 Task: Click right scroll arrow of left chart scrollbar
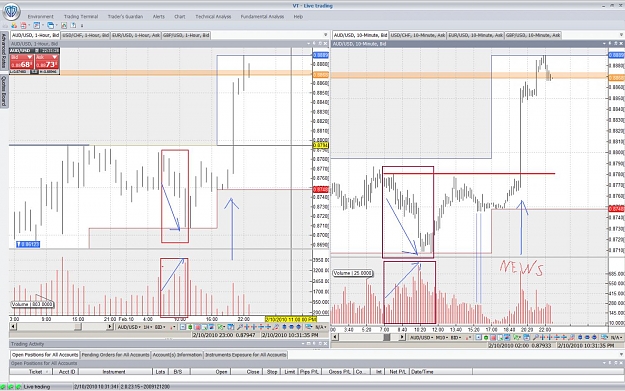pos(110,327)
